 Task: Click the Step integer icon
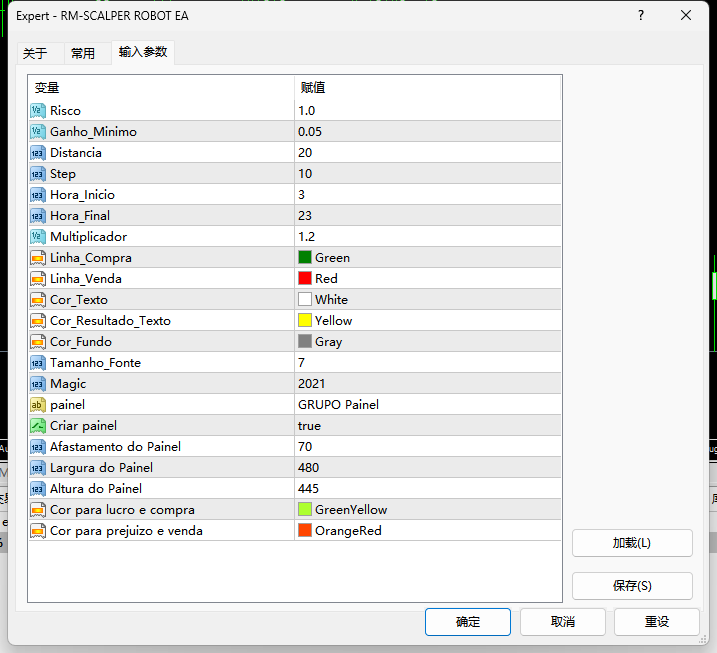[38, 174]
